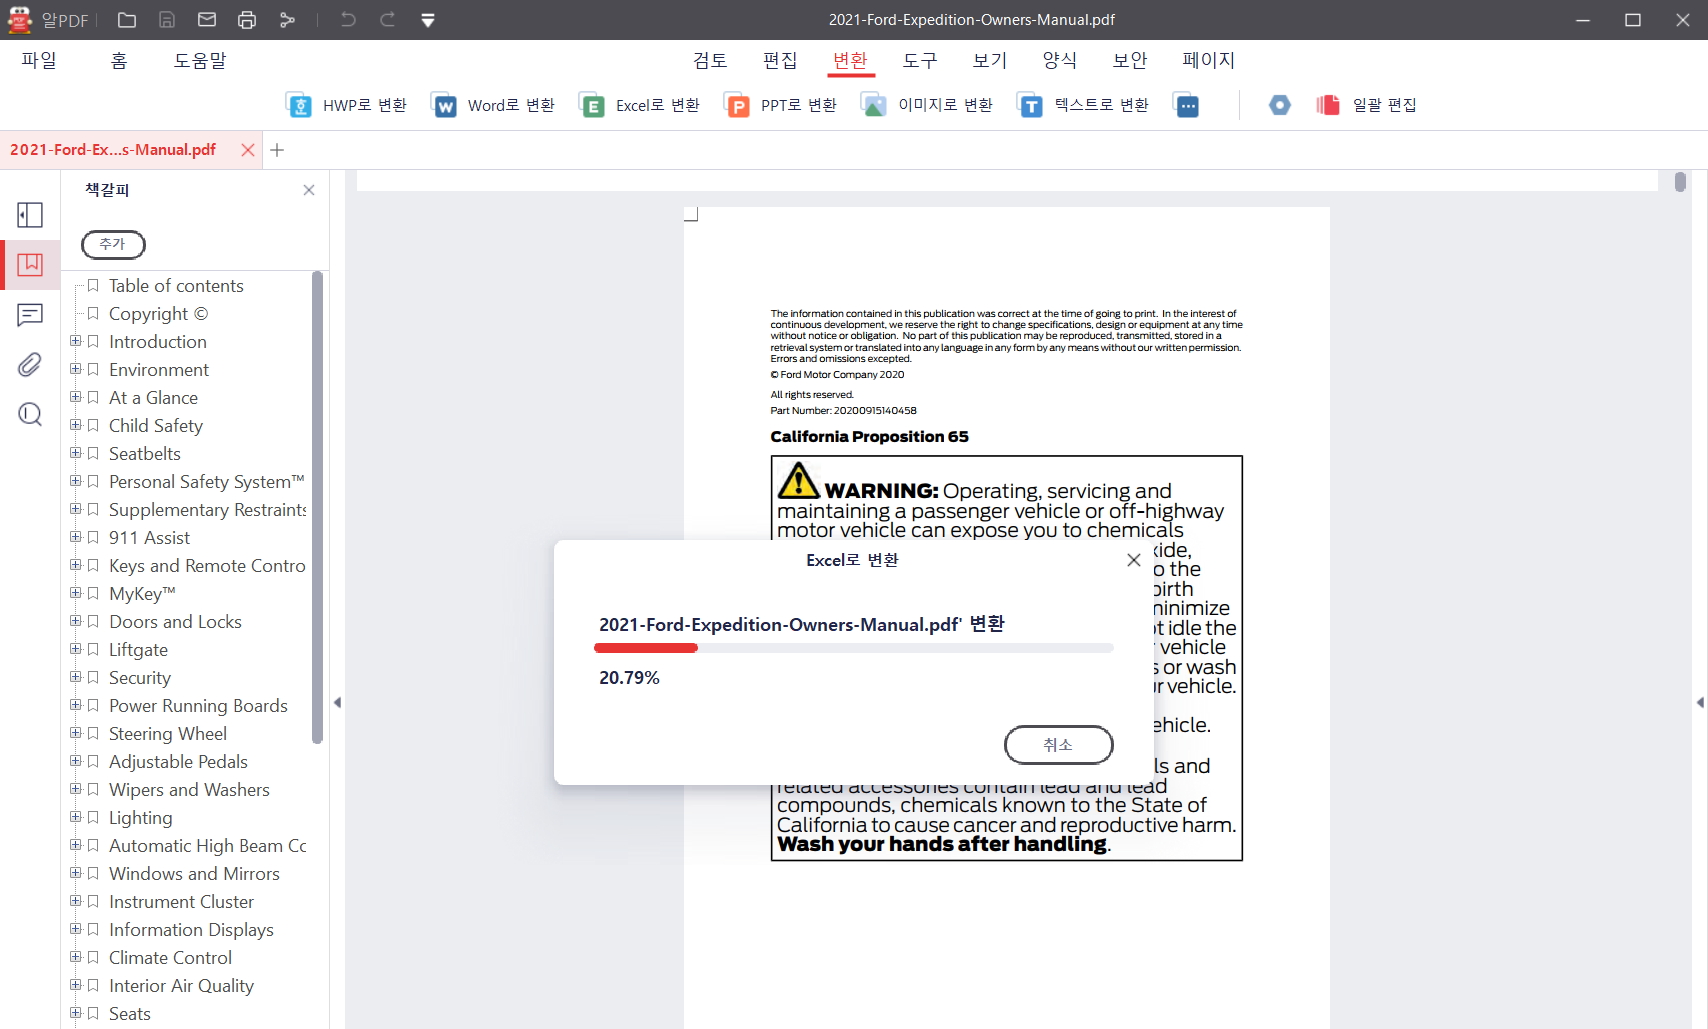Expand the Child Safety bookmark
Screen dimensions: 1708x1029
tap(75, 426)
